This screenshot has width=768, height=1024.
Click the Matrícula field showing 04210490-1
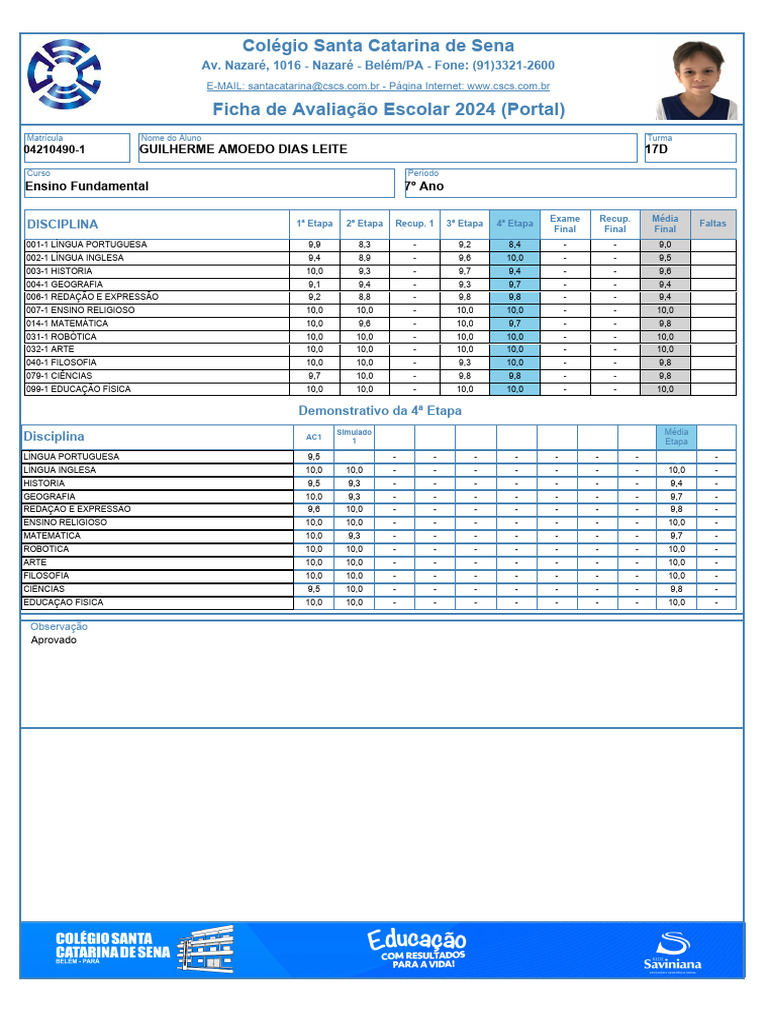[76, 148]
